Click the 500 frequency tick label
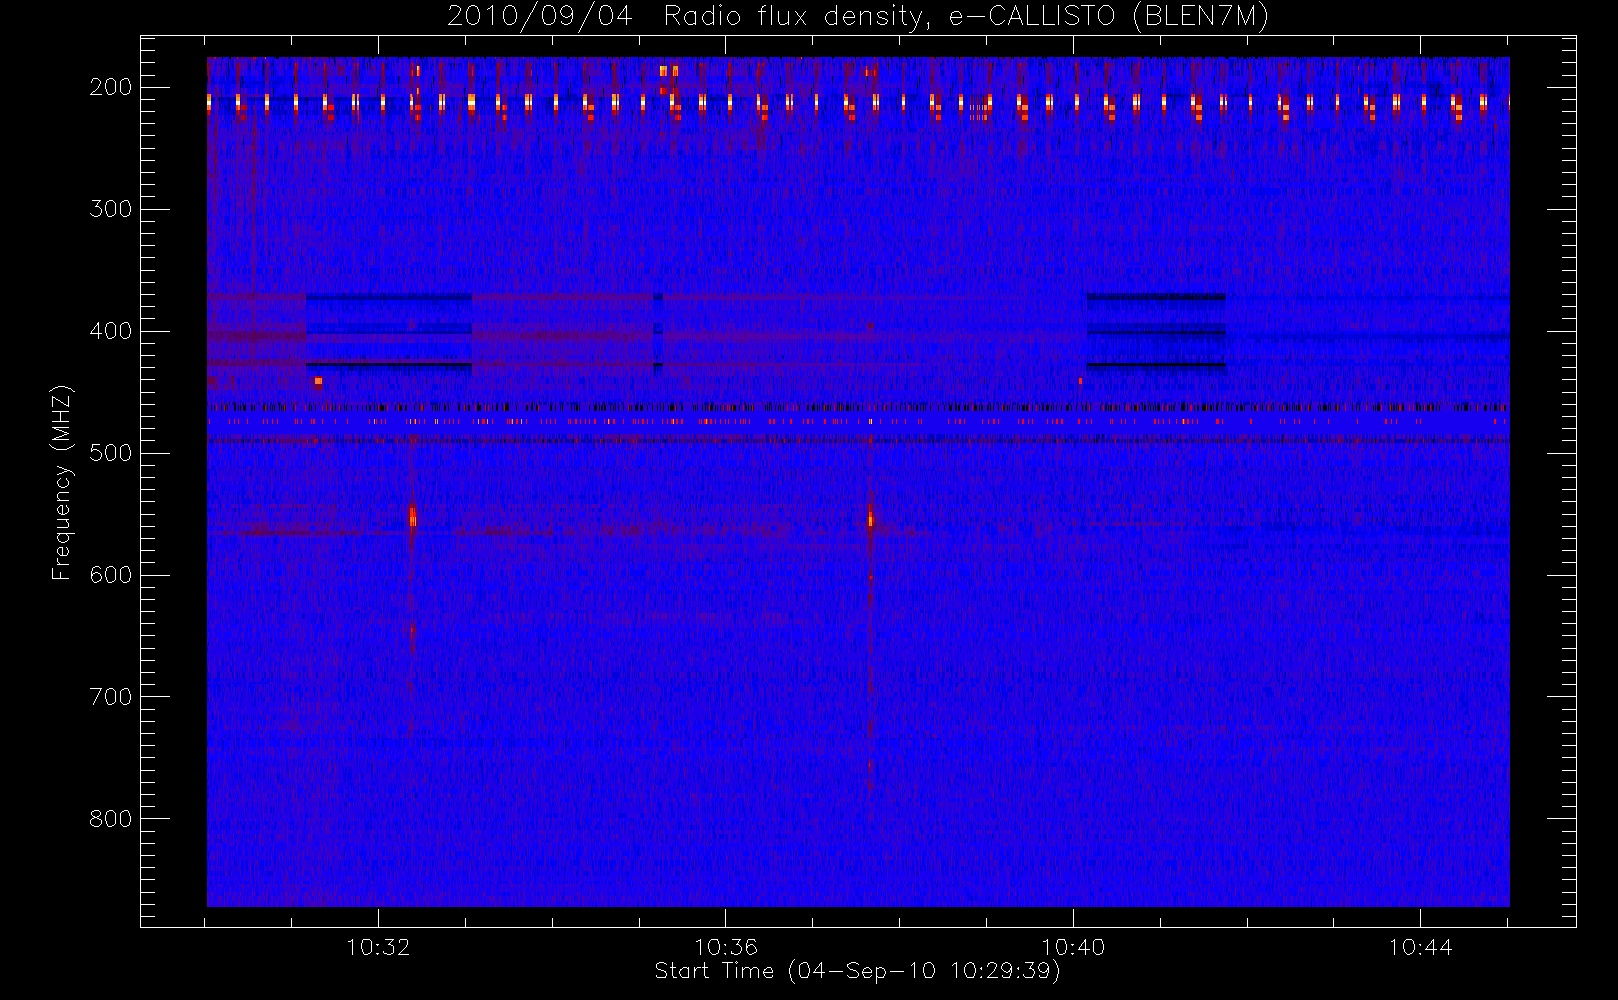 point(111,453)
